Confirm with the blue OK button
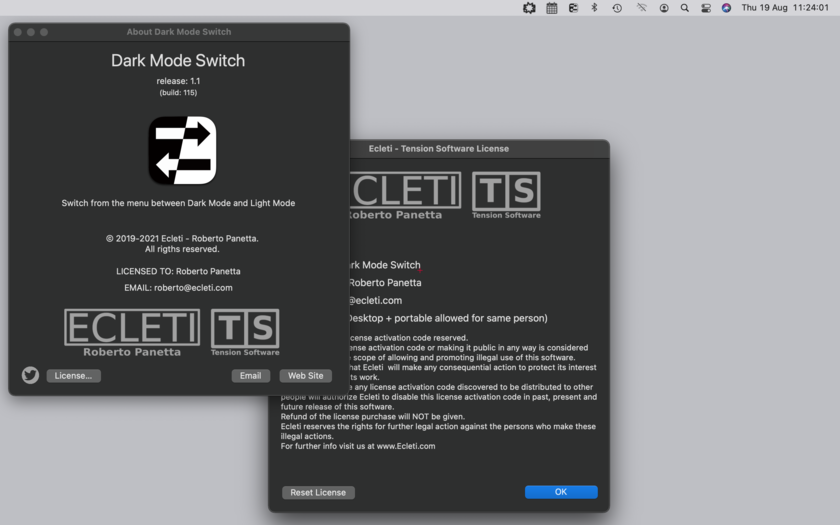This screenshot has width=840, height=525. (x=561, y=492)
